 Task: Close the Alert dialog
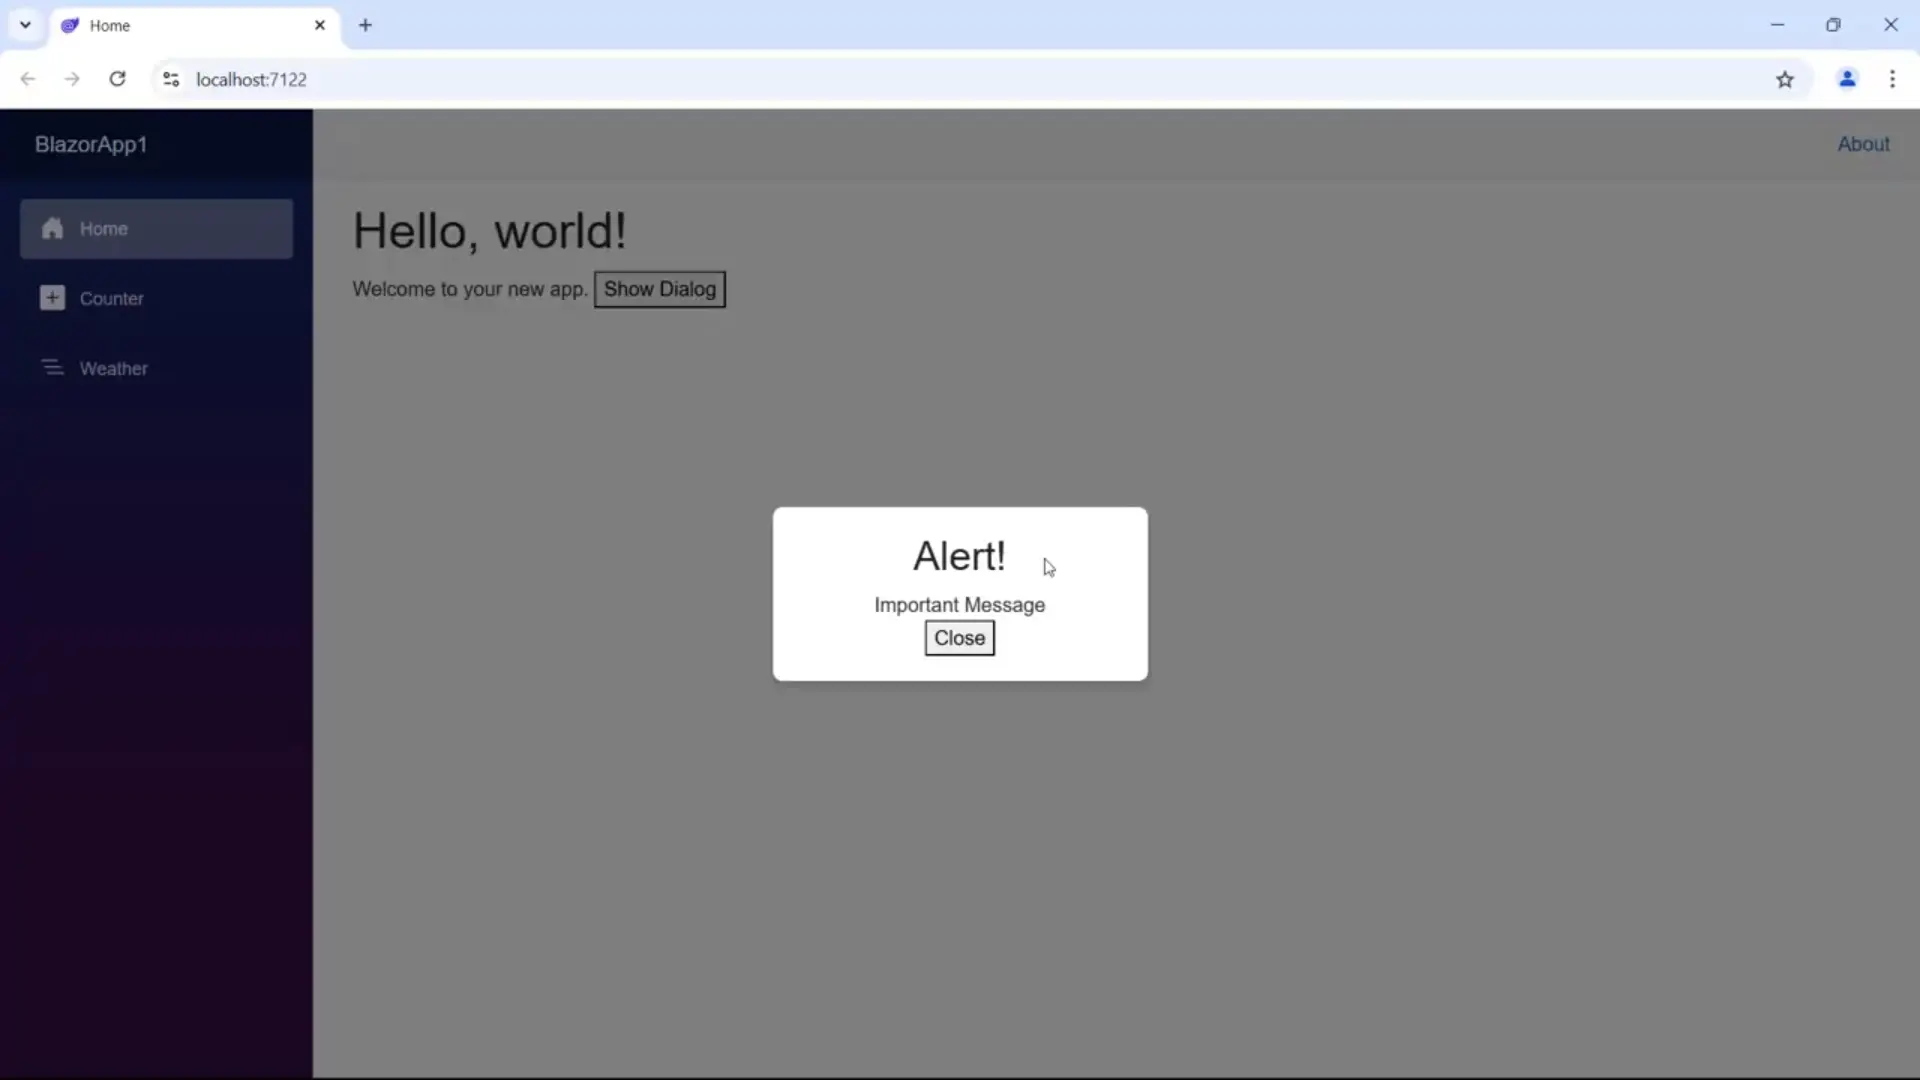958,638
